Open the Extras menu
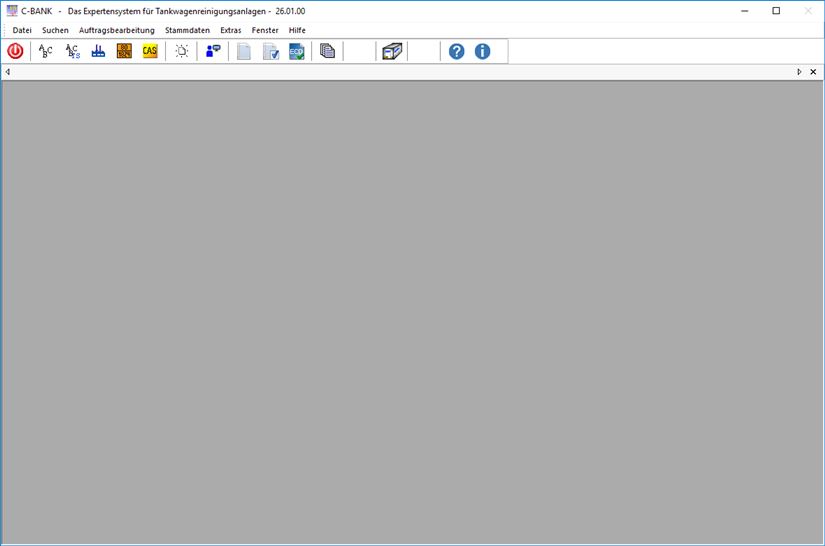 pos(231,30)
